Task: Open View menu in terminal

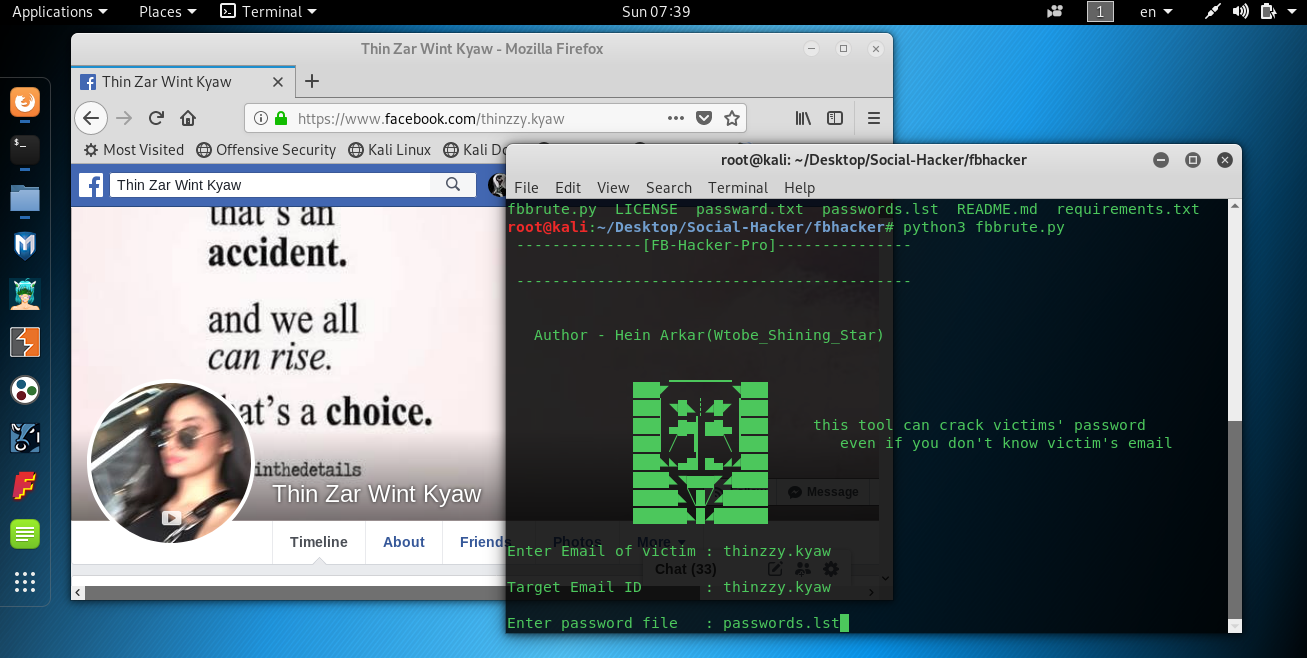Action: (x=613, y=188)
